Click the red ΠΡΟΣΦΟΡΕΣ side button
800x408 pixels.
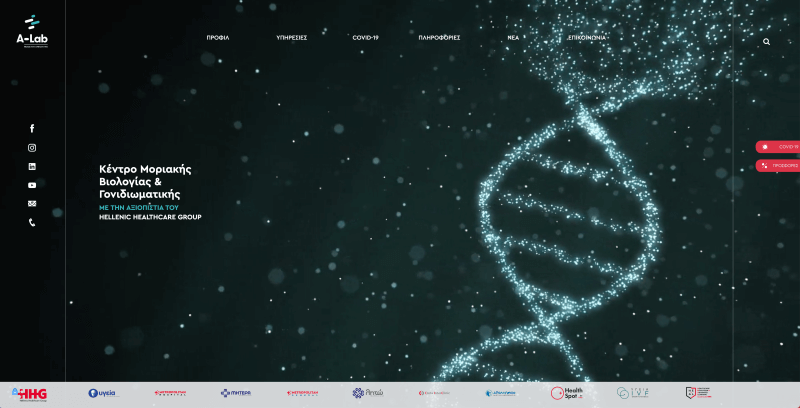click(778, 165)
